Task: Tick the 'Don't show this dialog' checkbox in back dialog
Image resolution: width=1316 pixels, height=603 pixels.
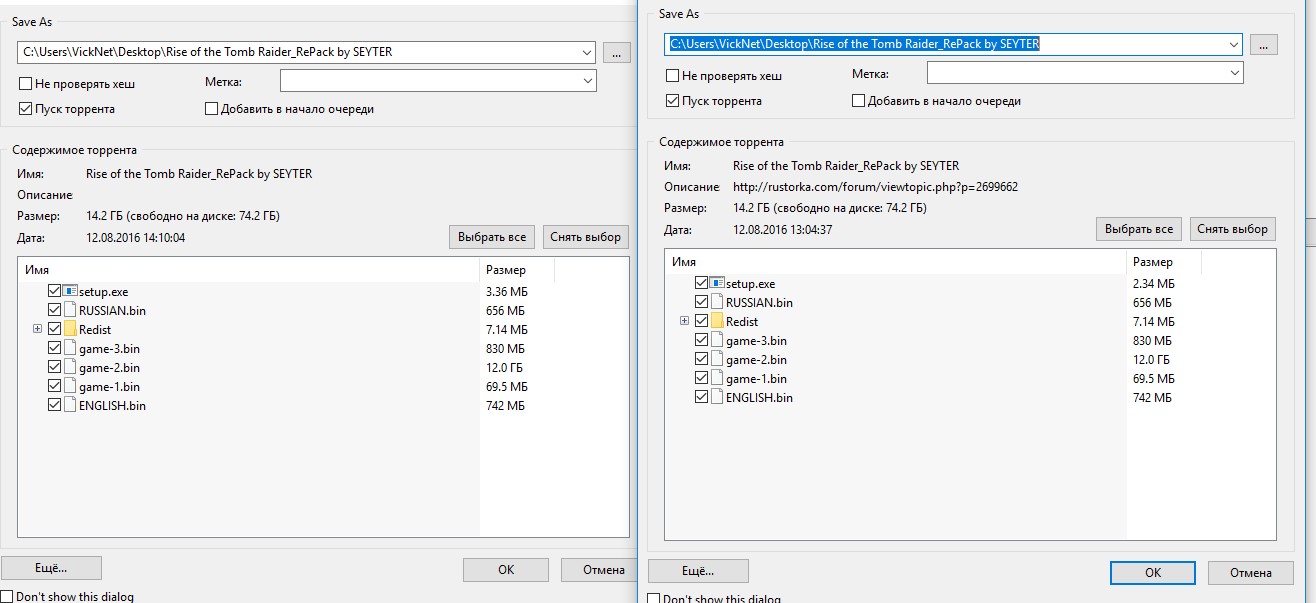Action: (x=8, y=597)
